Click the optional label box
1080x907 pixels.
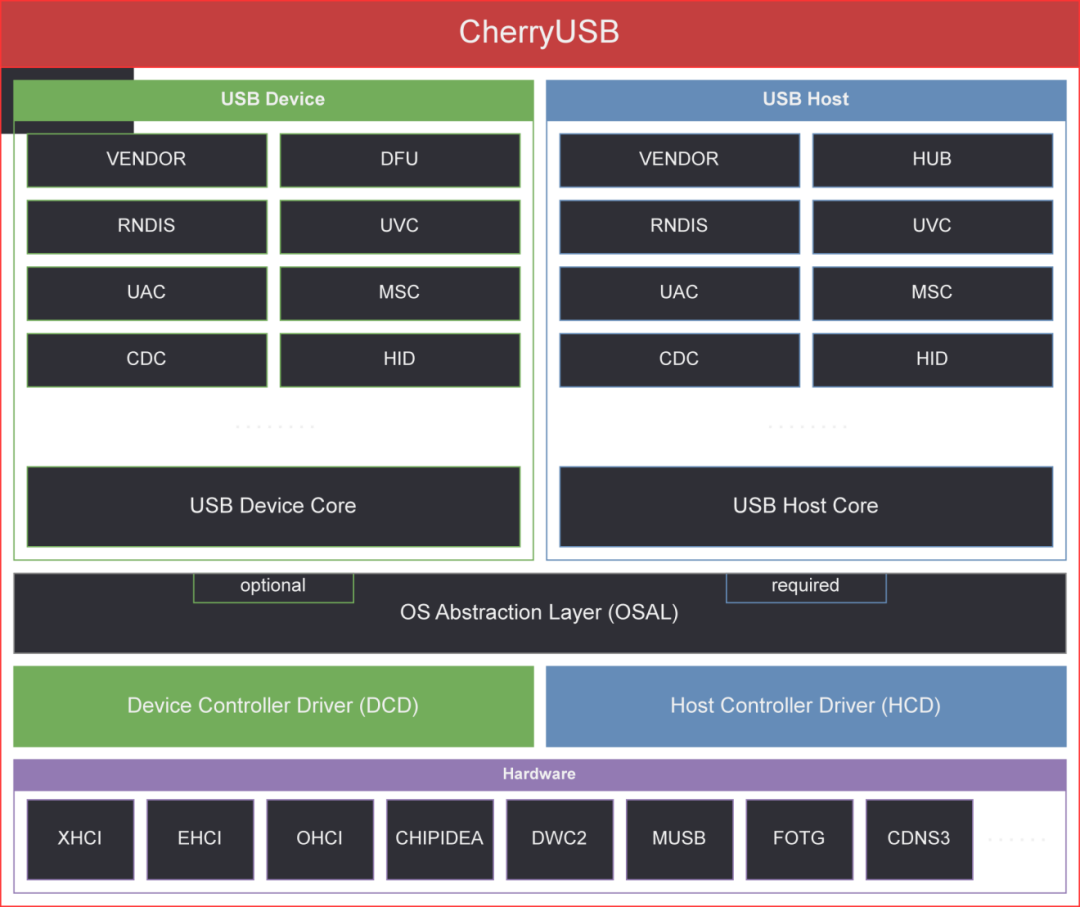tap(273, 587)
